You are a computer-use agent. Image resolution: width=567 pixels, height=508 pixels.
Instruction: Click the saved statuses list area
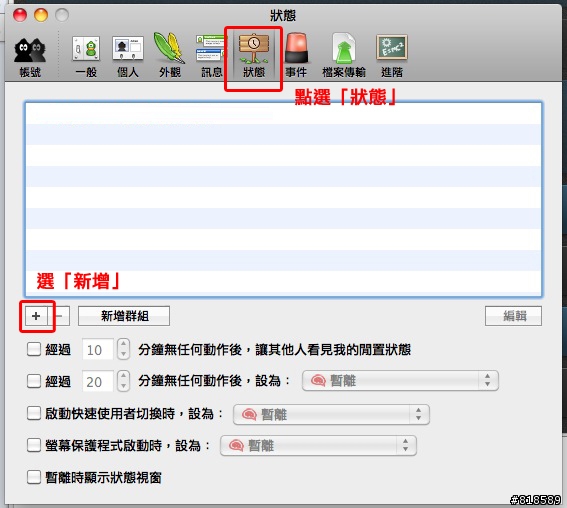tap(284, 199)
